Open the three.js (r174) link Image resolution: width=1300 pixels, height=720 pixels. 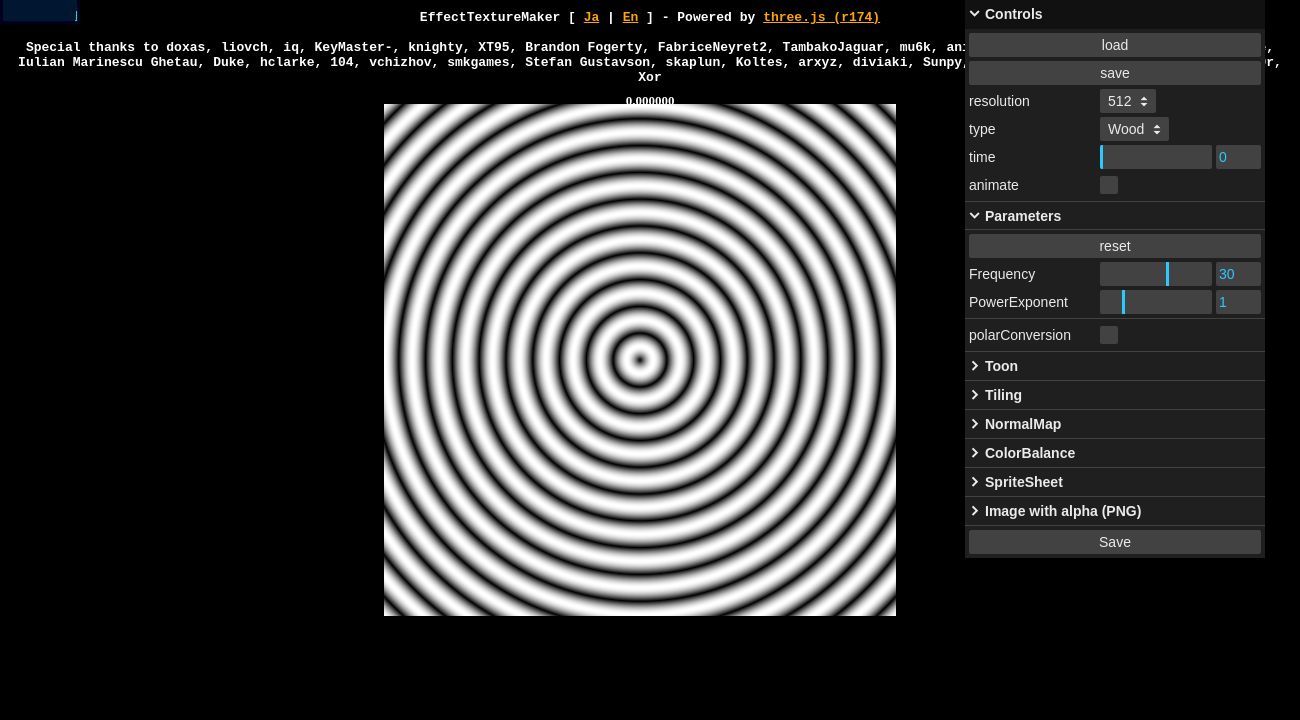click(x=821, y=17)
